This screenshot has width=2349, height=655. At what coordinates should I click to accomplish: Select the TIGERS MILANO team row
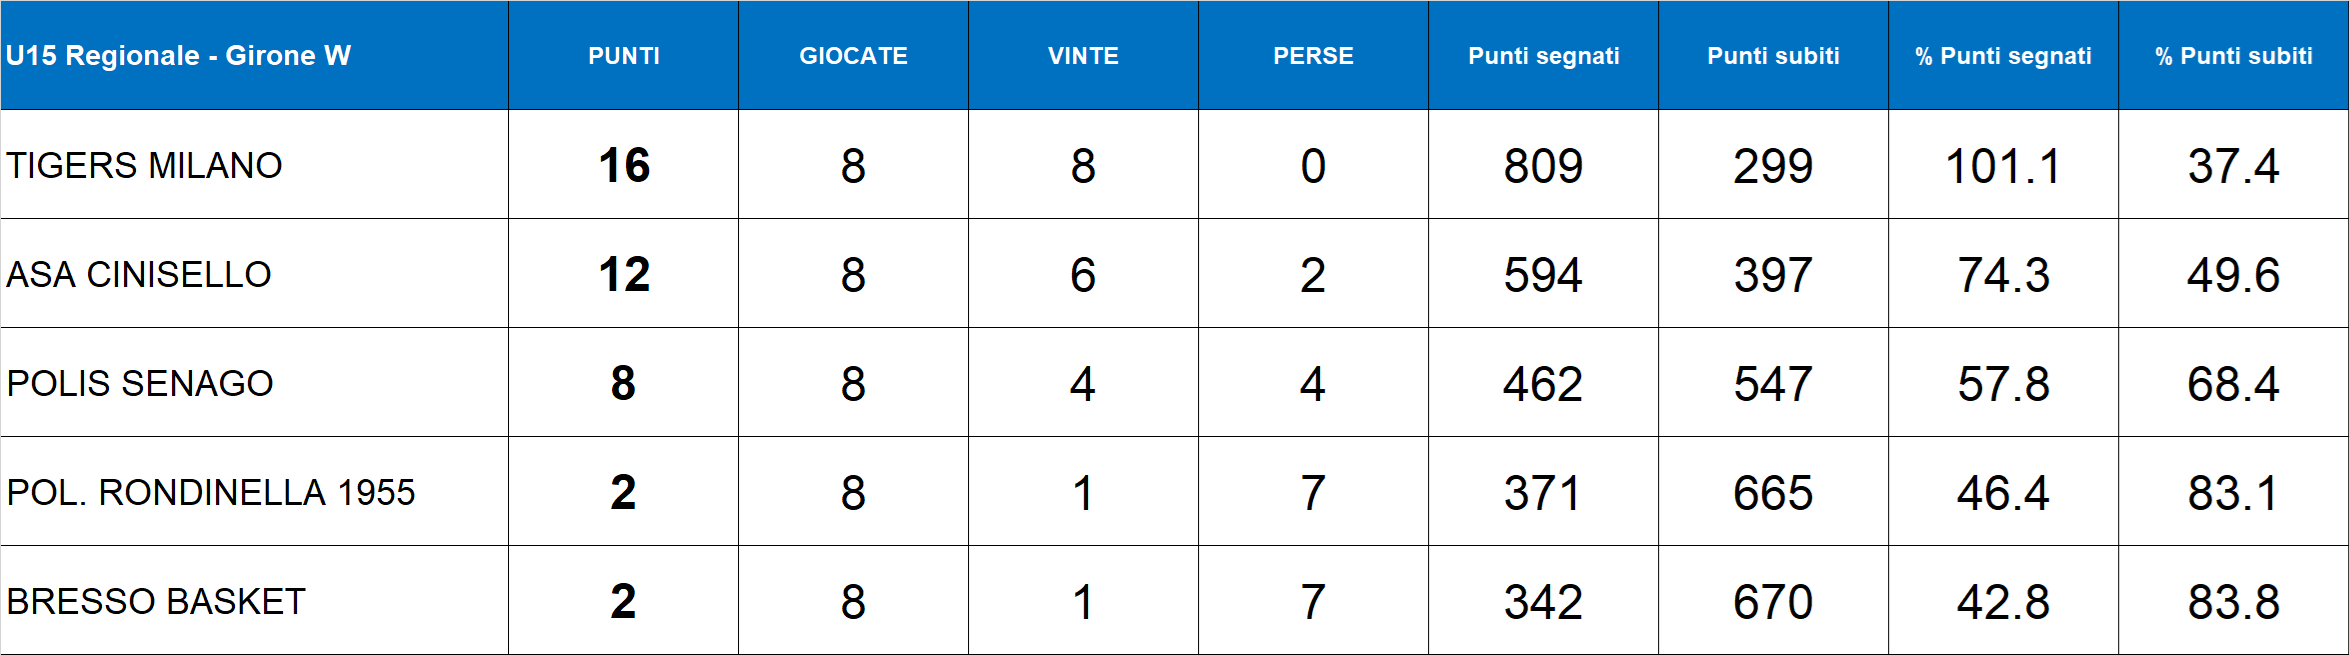(x=145, y=165)
